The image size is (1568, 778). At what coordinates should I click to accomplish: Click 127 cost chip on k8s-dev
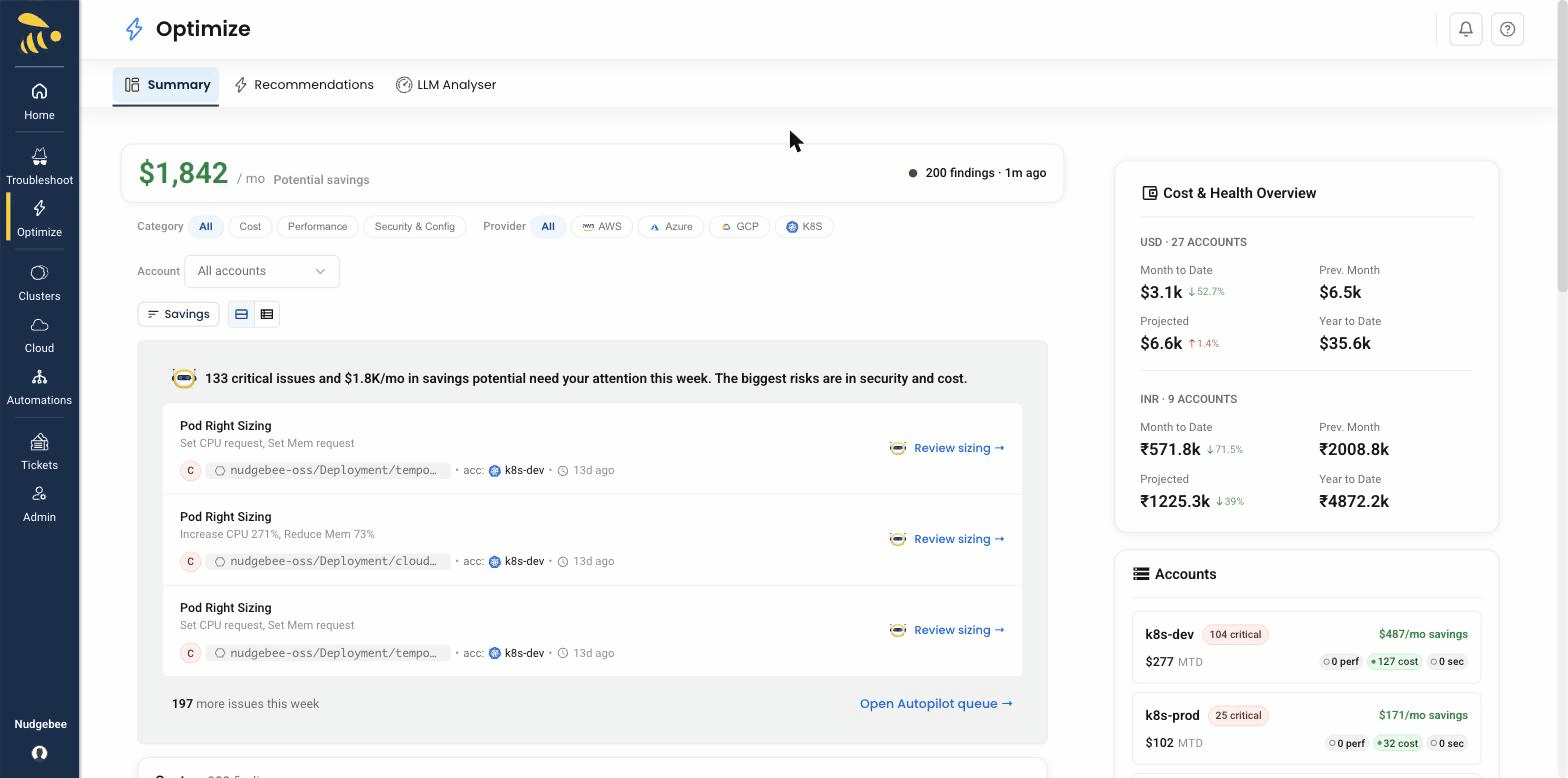click(x=1394, y=662)
